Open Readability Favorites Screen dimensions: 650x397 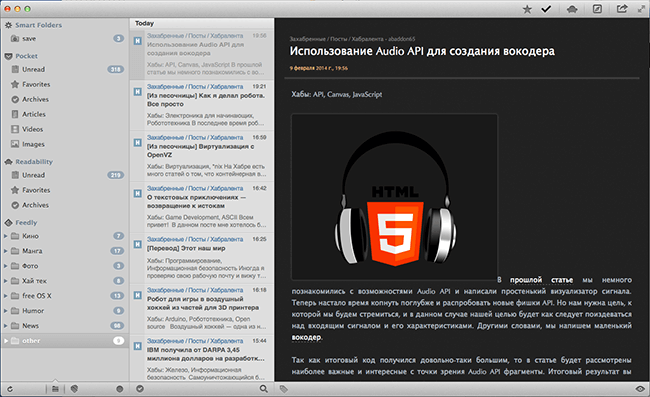[x=65, y=190]
